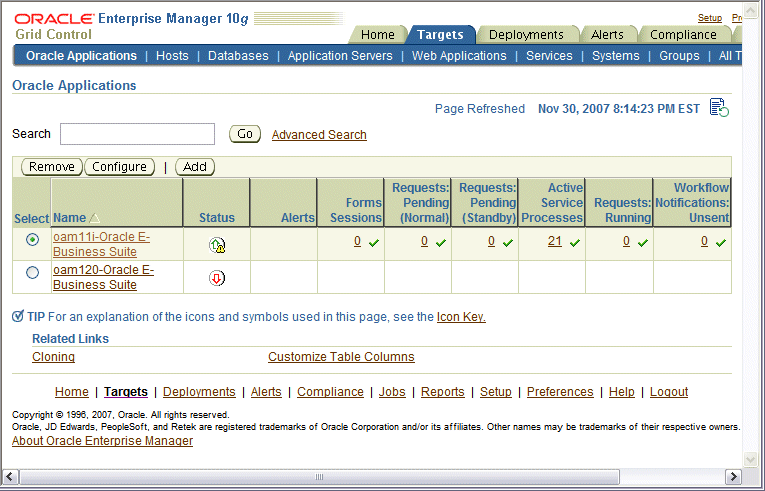Screen dimensions: 765x491
Task: Click the Configure button
Action: click(120, 166)
